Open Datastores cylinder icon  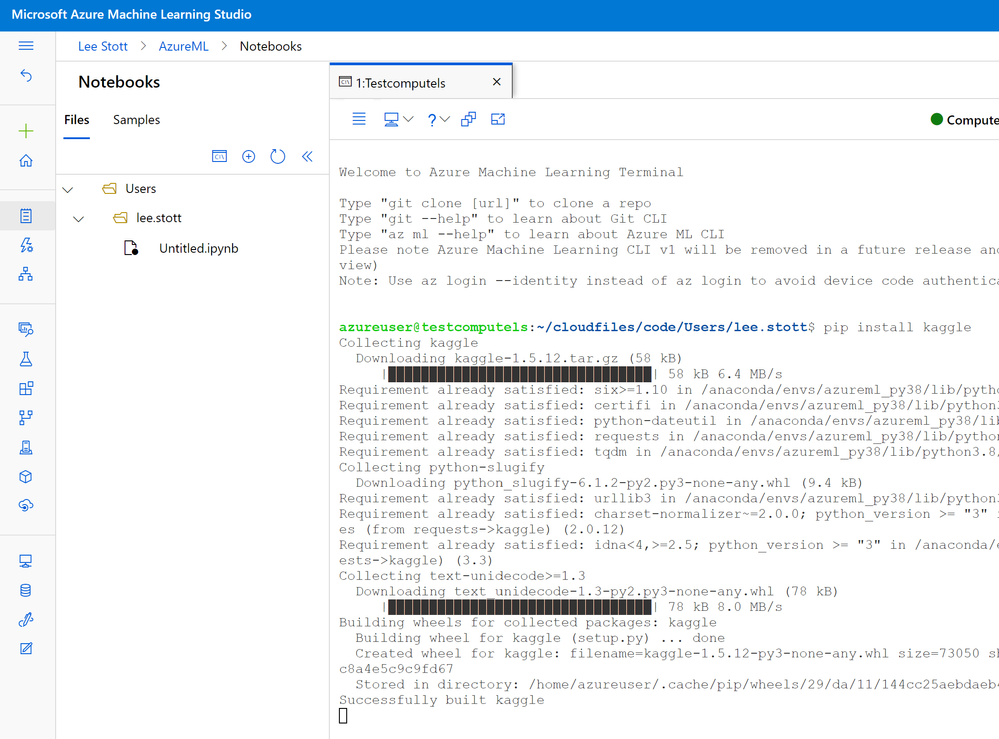[26, 591]
